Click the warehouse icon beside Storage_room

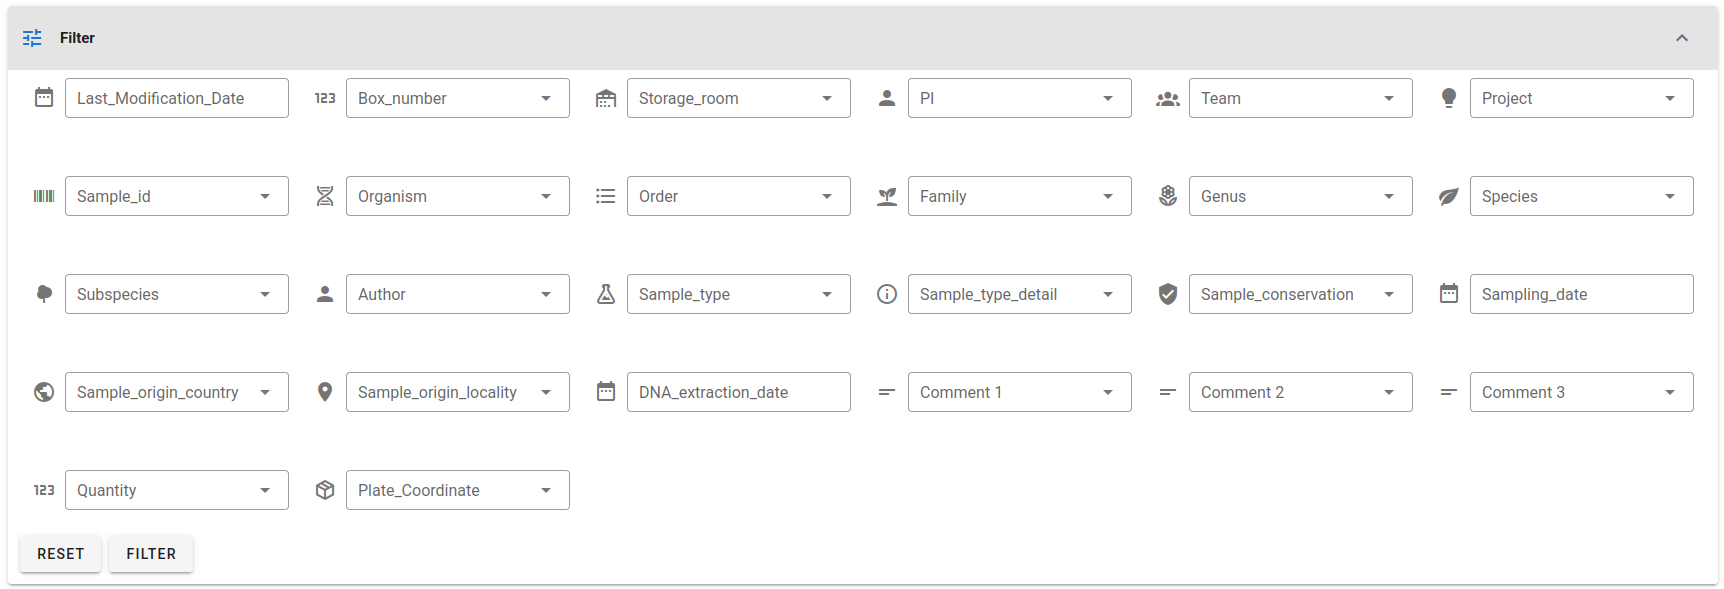click(606, 98)
